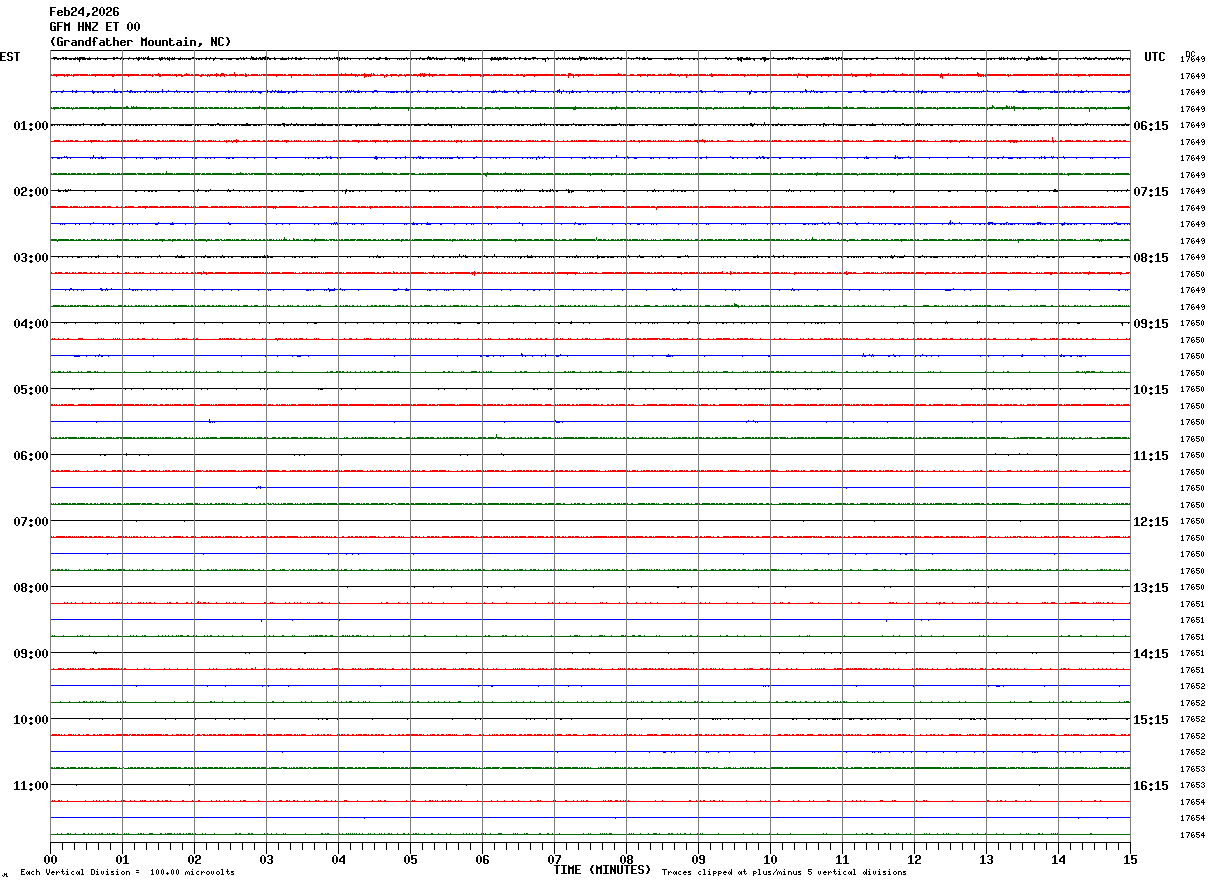Screen dimensions: 1210x886
Task: Pick minute tick 13 on the bottom axis
Action: pos(986,859)
